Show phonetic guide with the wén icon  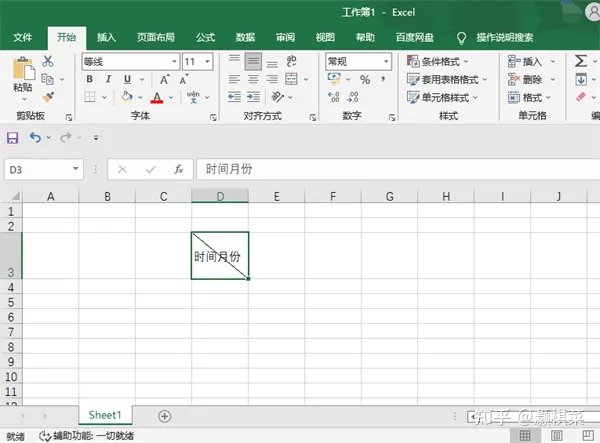[193, 97]
